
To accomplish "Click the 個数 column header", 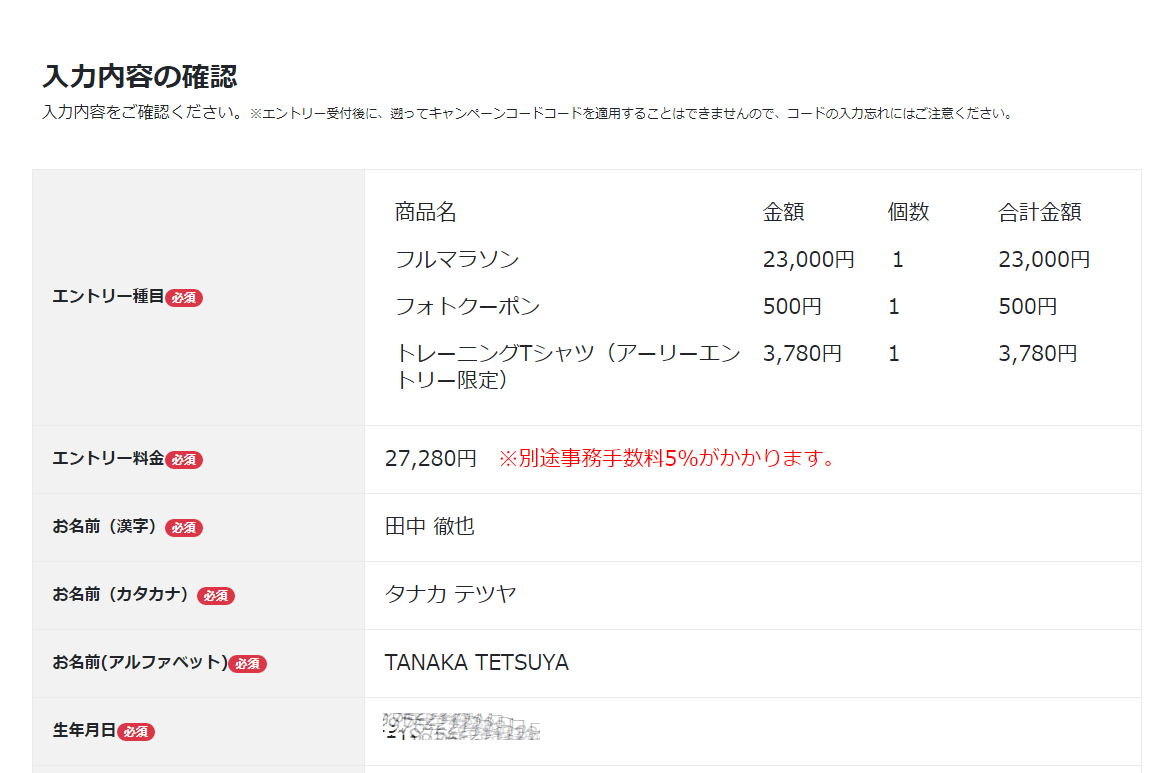I will 908,213.
